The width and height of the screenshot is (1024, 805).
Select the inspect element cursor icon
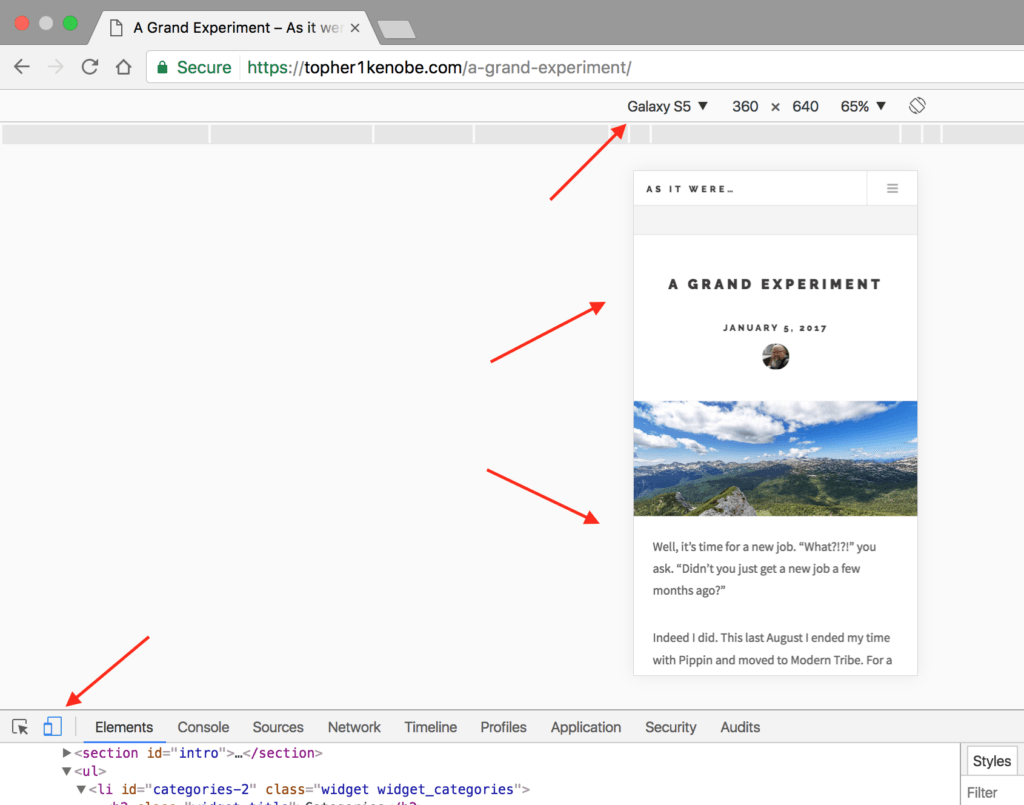(20, 727)
